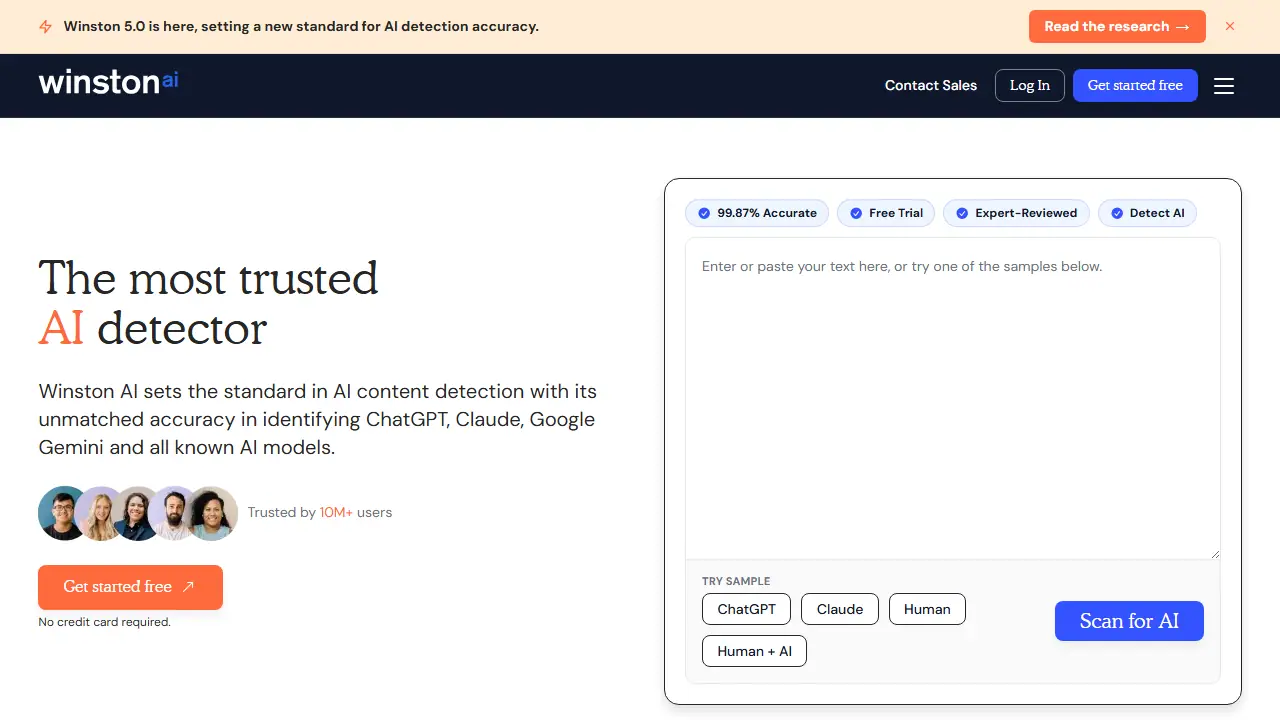The image size is (1280, 720).
Task: Click the Read the research button
Action: [x=1117, y=27]
